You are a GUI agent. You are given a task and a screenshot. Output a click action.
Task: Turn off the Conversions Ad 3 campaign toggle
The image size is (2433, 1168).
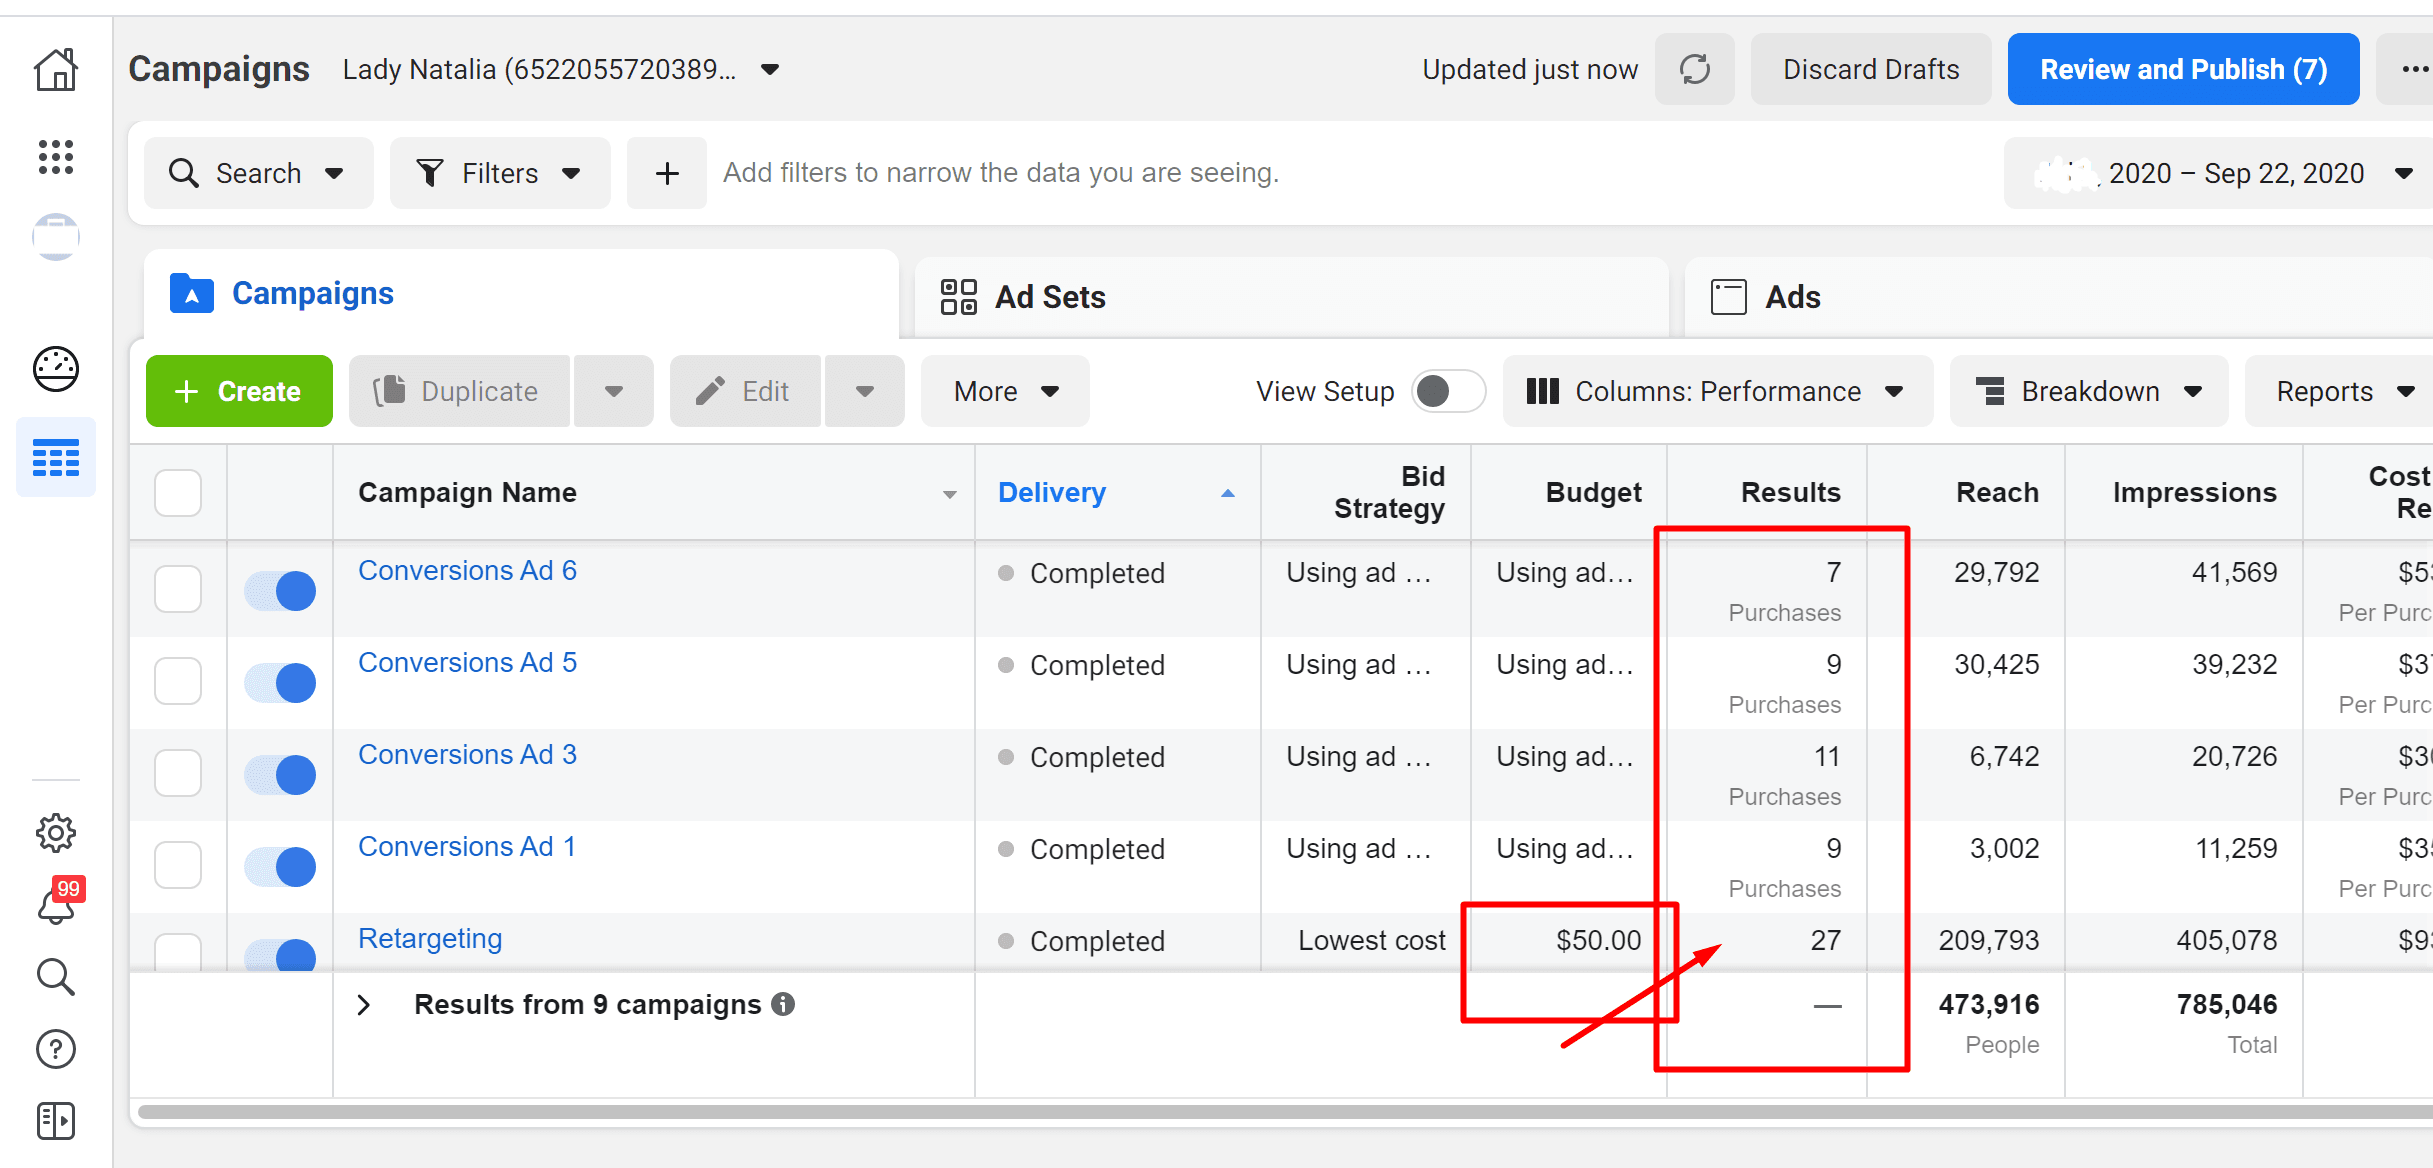pyautogui.click(x=281, y=775)
